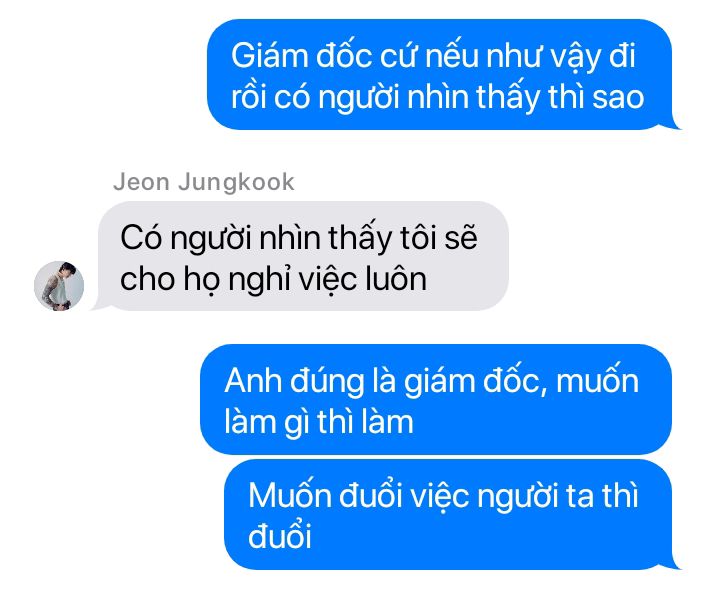Select the gray message 'Có người nhìn thấy tôi sẽ'
The image size is (720, 595).
(x=303, y=256)
